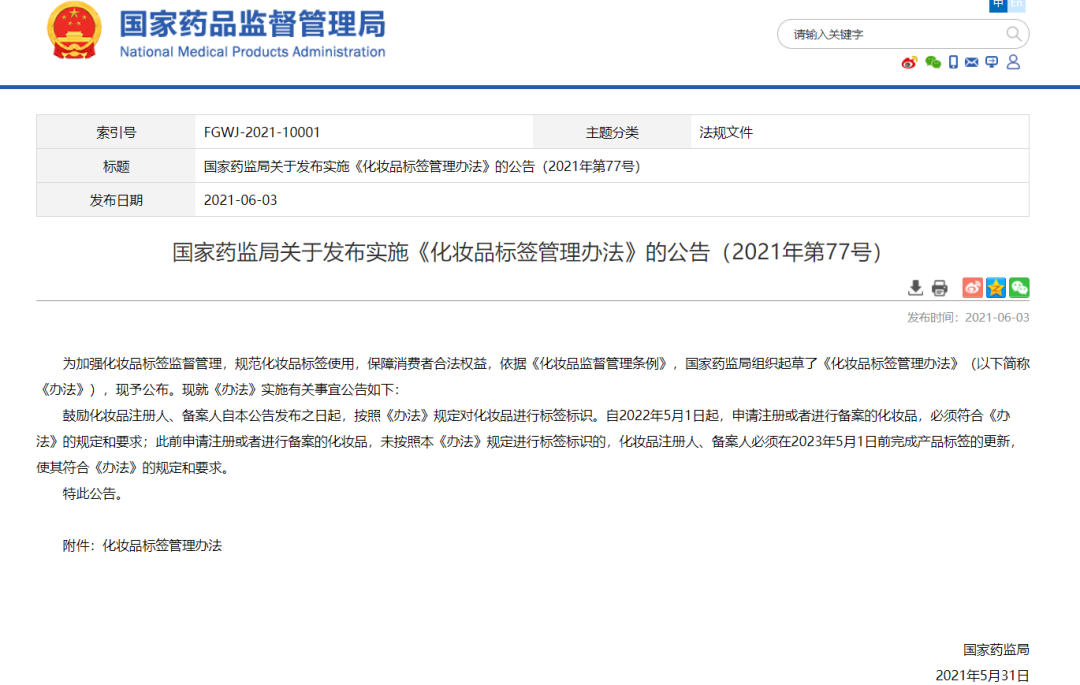Switch language to 中 (Chinese)
Viewport: 1080px width, 685px height.
pos(998,5)
